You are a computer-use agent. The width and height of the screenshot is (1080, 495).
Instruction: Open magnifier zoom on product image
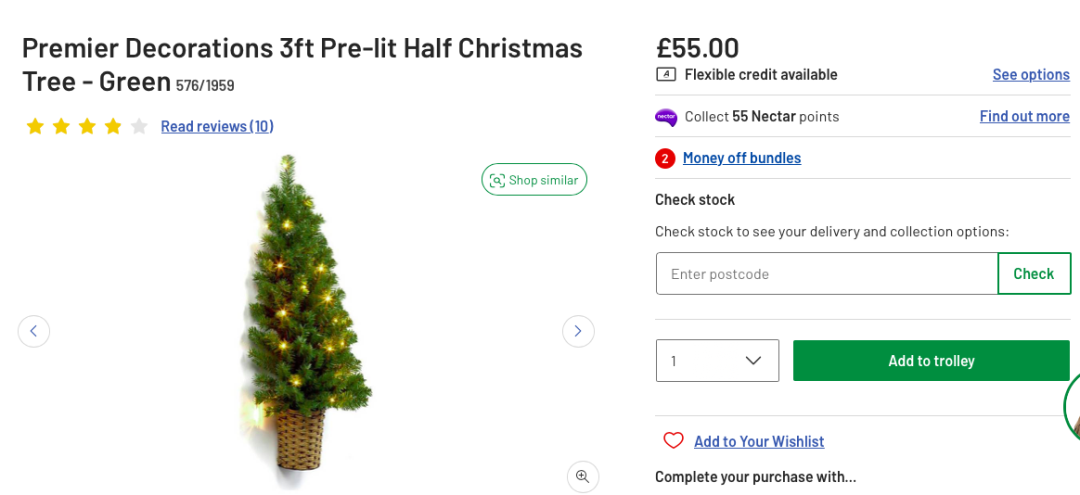point(583,476)
